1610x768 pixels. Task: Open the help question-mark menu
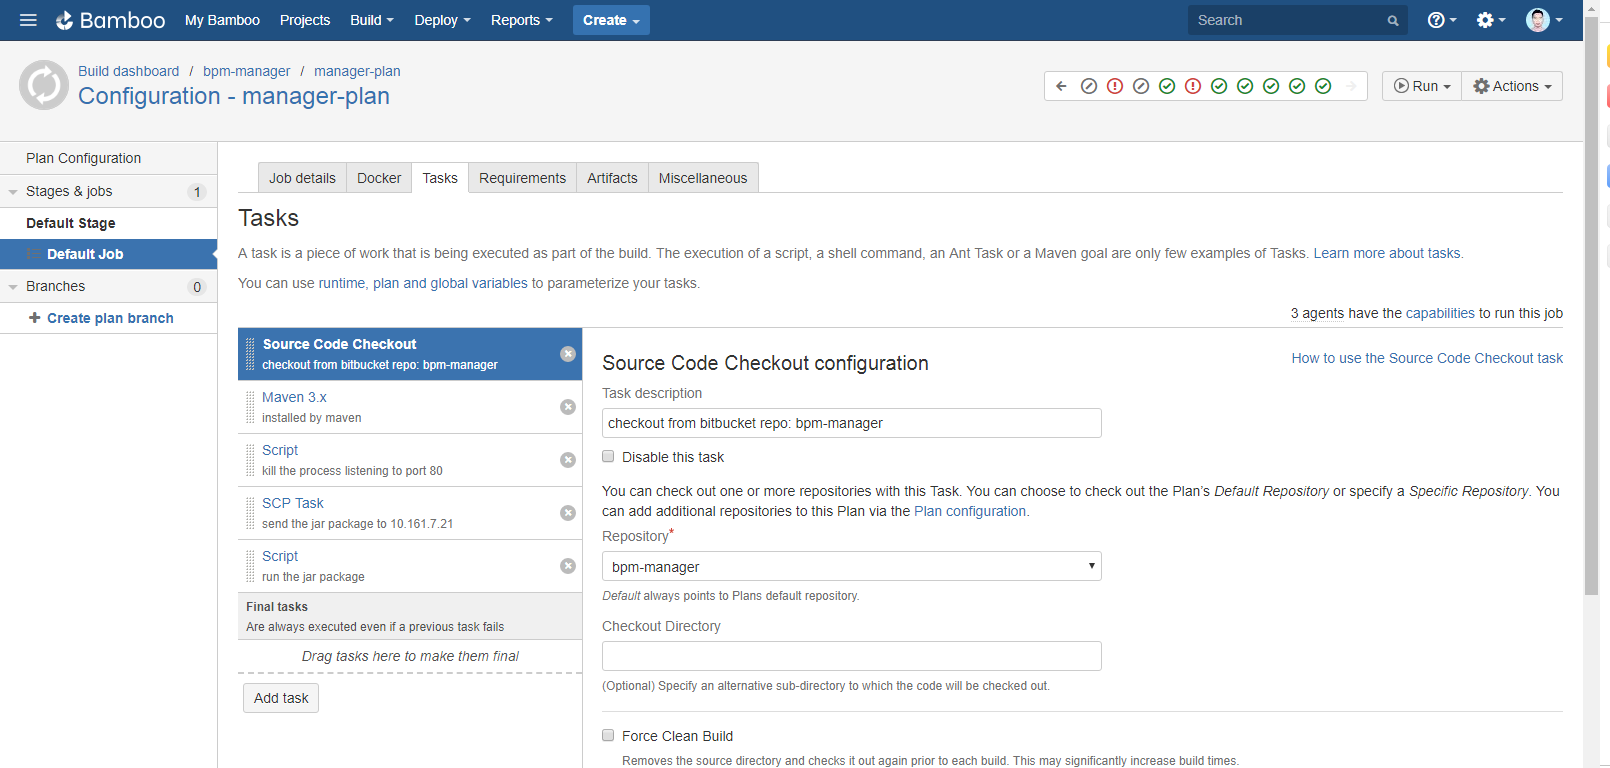[1441, 20]
